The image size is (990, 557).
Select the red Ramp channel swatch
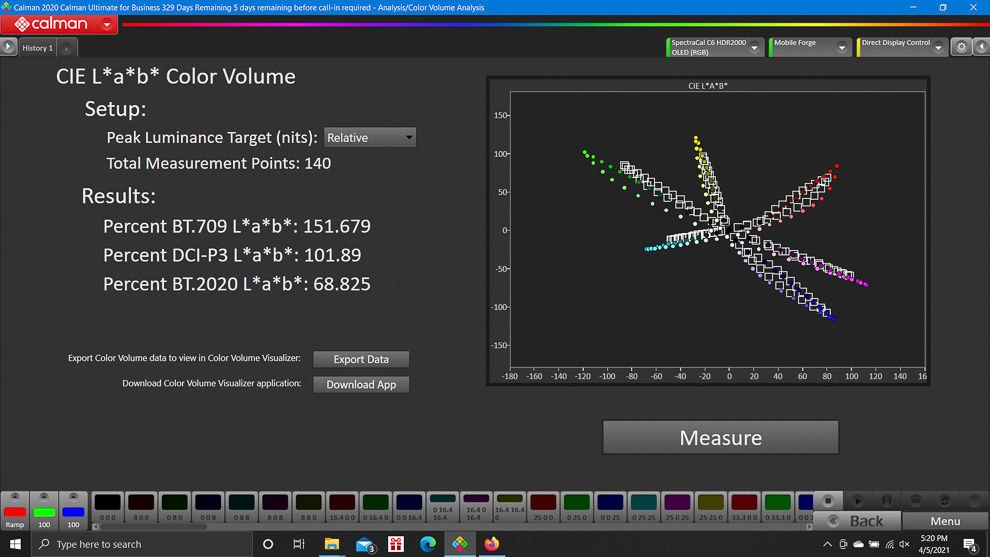pyautogui.click(x=15, y=512)
